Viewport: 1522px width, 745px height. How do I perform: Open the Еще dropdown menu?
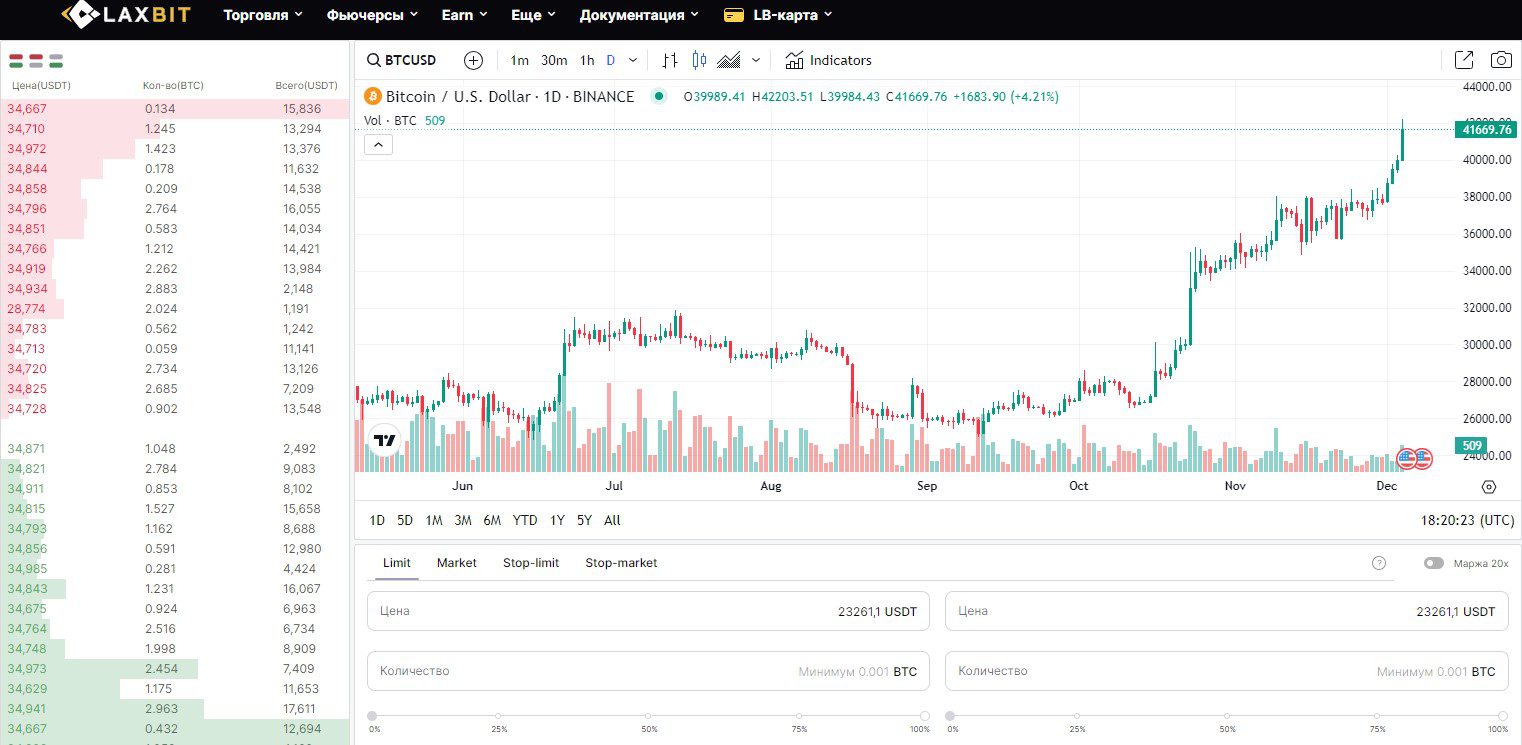pyautogui.click(x=533, y=15)
